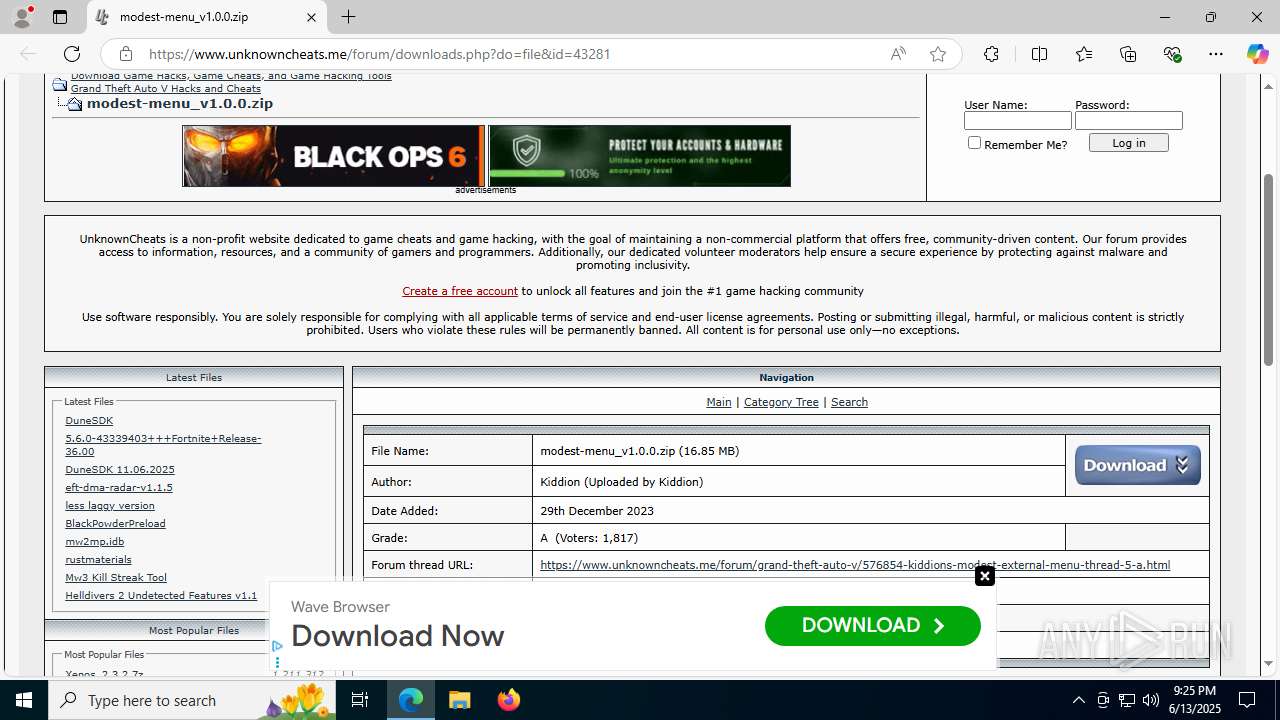Screen dimensions: 1280x720
Task: Open the tab actions menu icon
Action: point(60,17)
